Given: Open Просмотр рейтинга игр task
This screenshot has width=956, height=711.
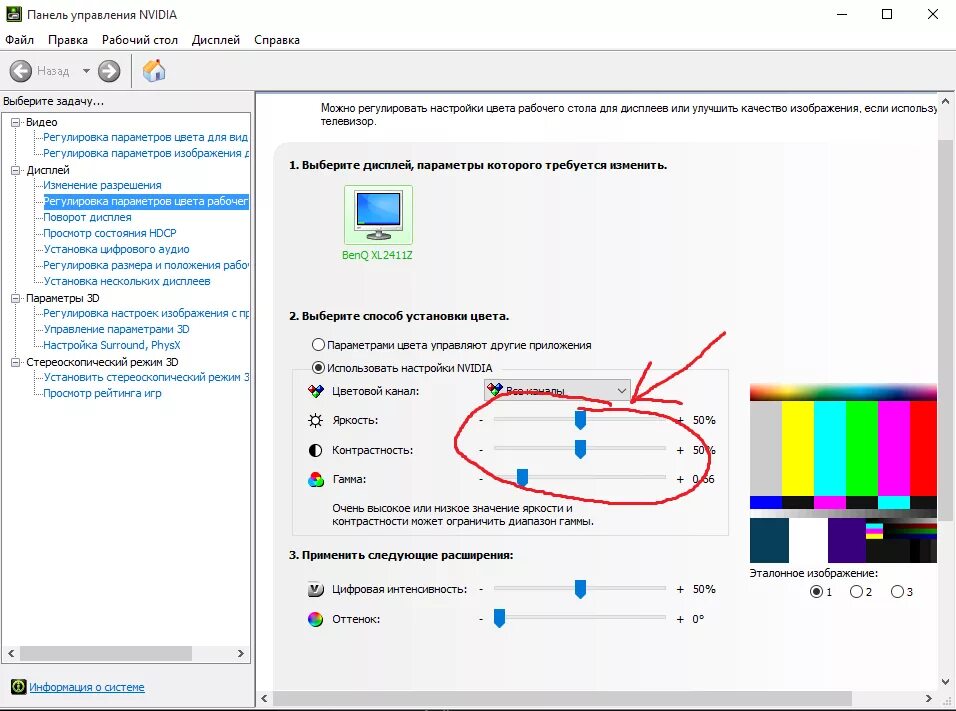Looking at the screenshot, I should 102,393.
